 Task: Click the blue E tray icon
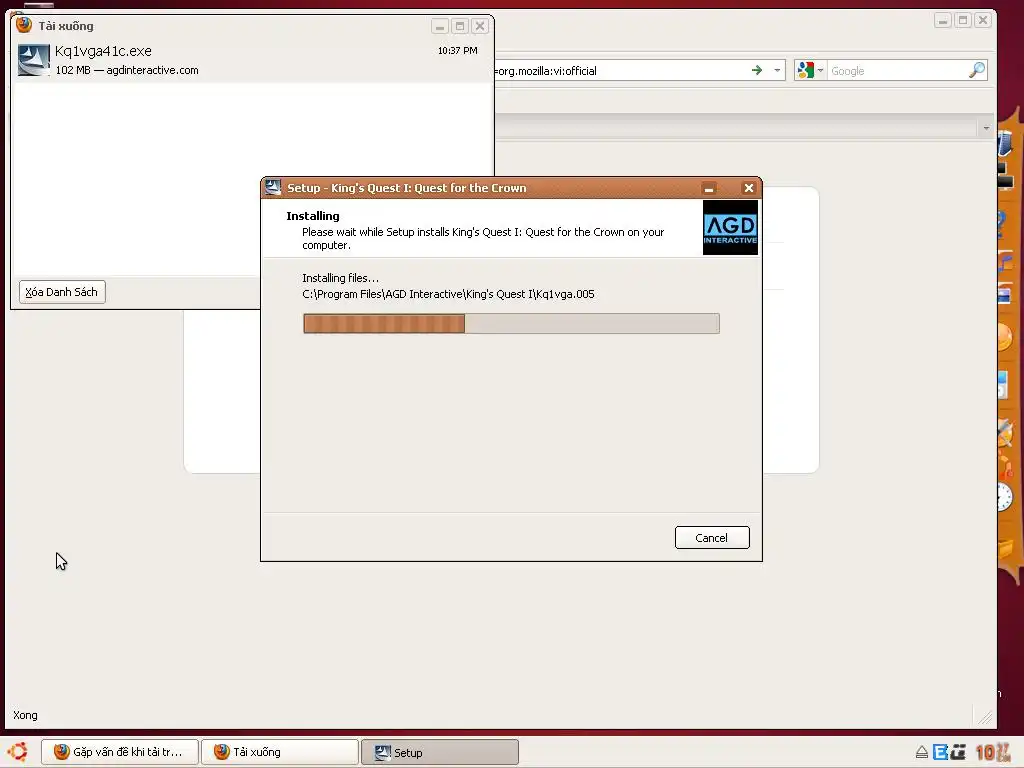coord(940,752)
